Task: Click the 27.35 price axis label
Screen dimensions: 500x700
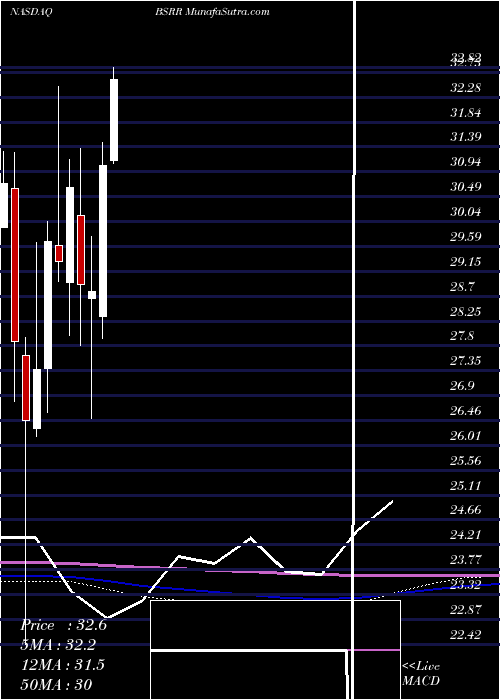Action: pos(465,361)
